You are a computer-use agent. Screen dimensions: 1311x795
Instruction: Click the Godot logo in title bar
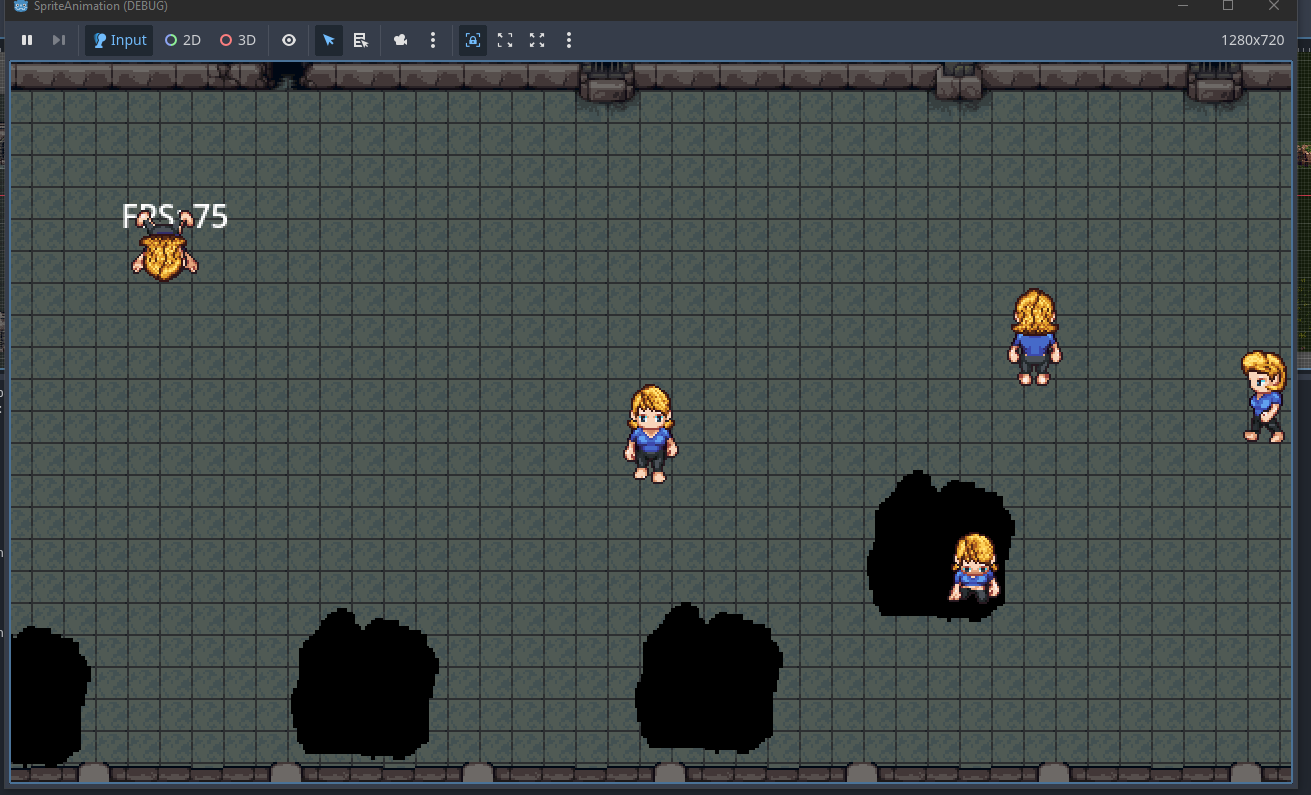click(21, 6)
